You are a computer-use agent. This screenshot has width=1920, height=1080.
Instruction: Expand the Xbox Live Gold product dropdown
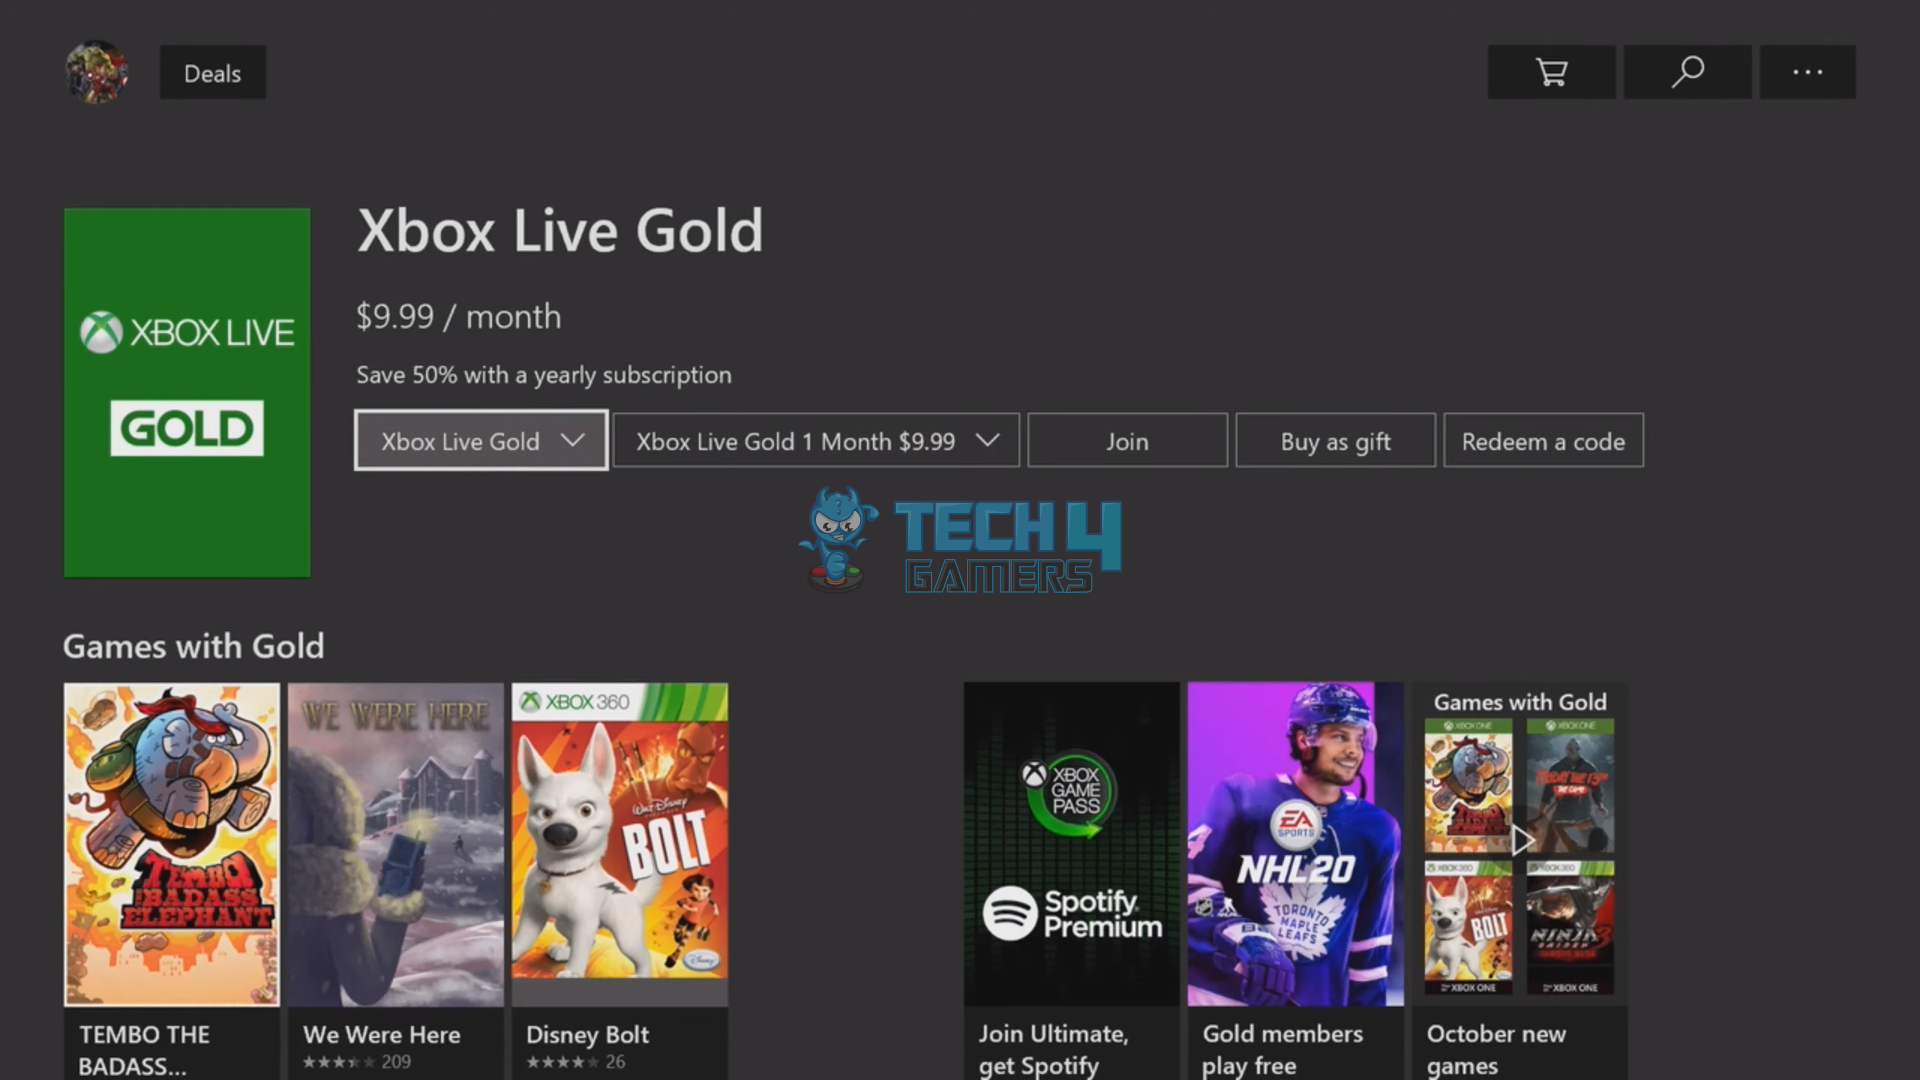click(481, 441)
